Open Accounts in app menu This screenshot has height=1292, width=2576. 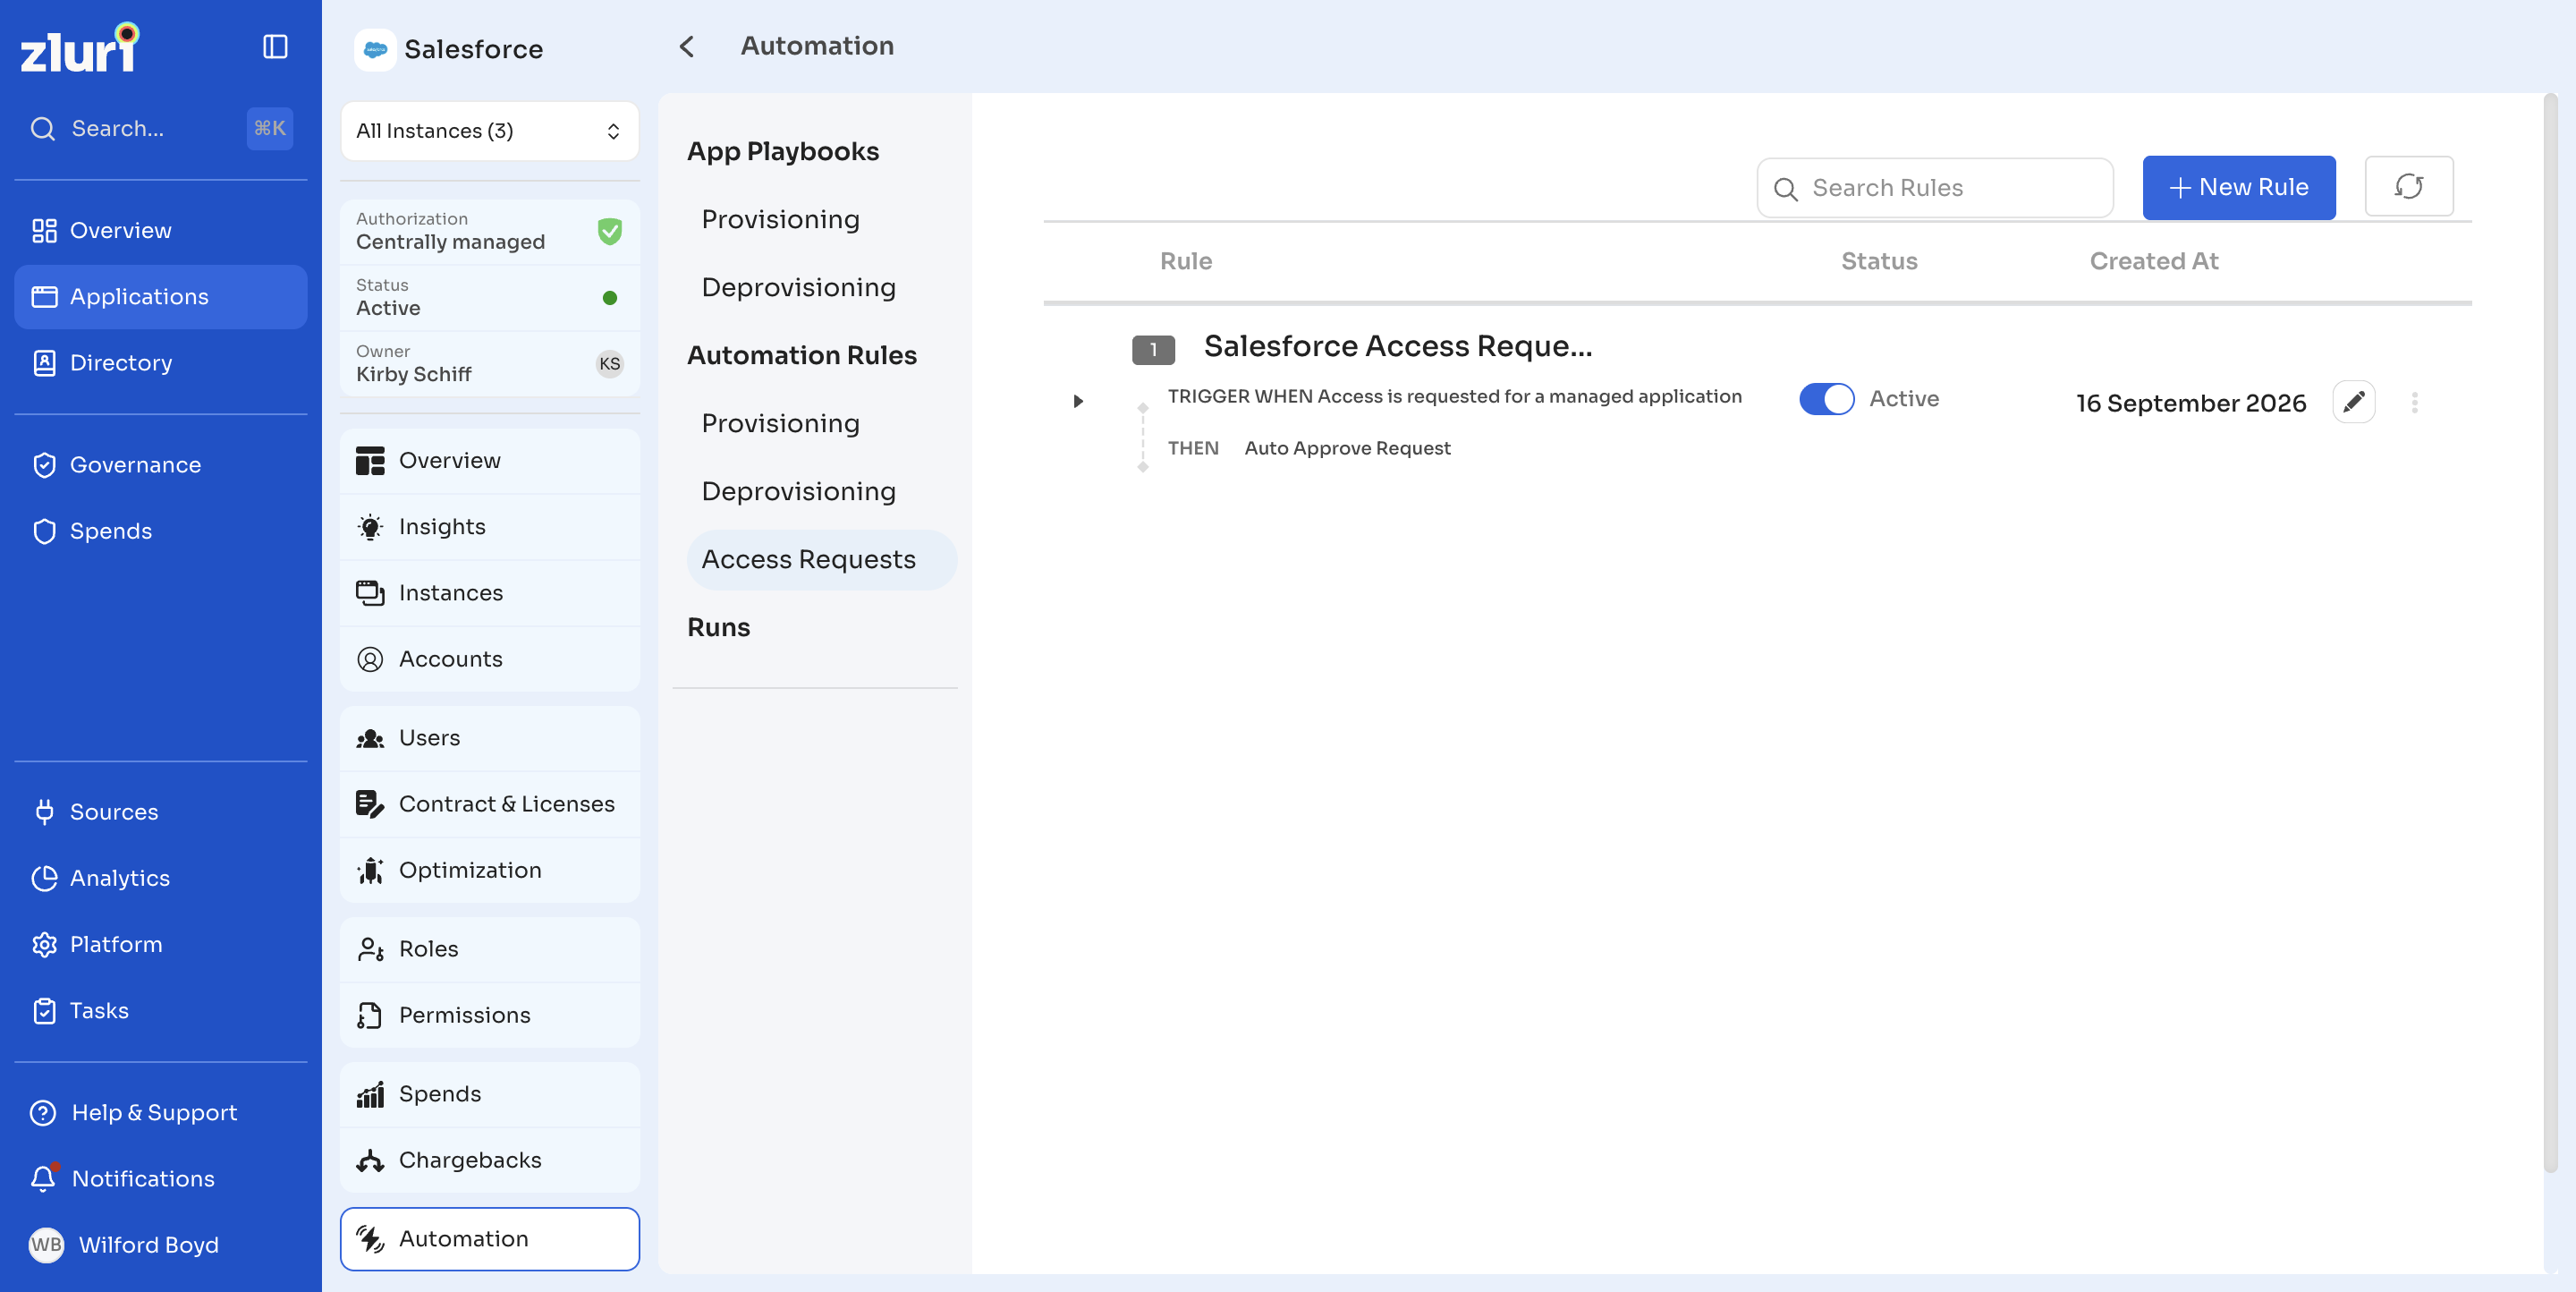point(489,659)
